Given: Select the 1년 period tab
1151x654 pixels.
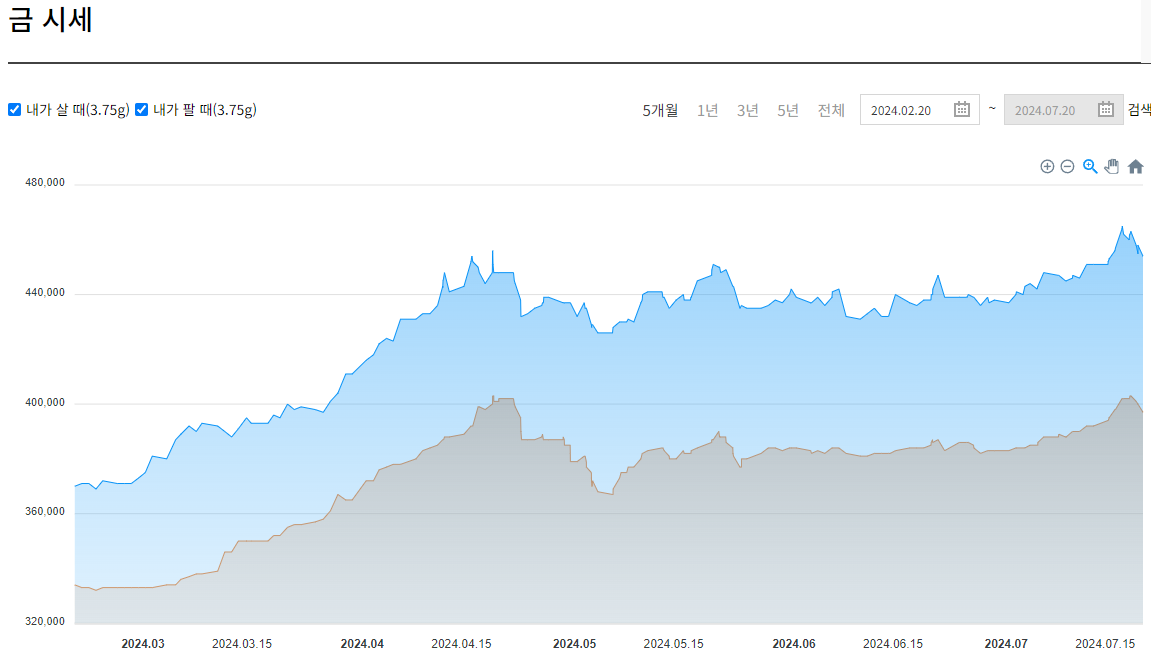Looking at the screenshot, I should click(x=708, y=110).
